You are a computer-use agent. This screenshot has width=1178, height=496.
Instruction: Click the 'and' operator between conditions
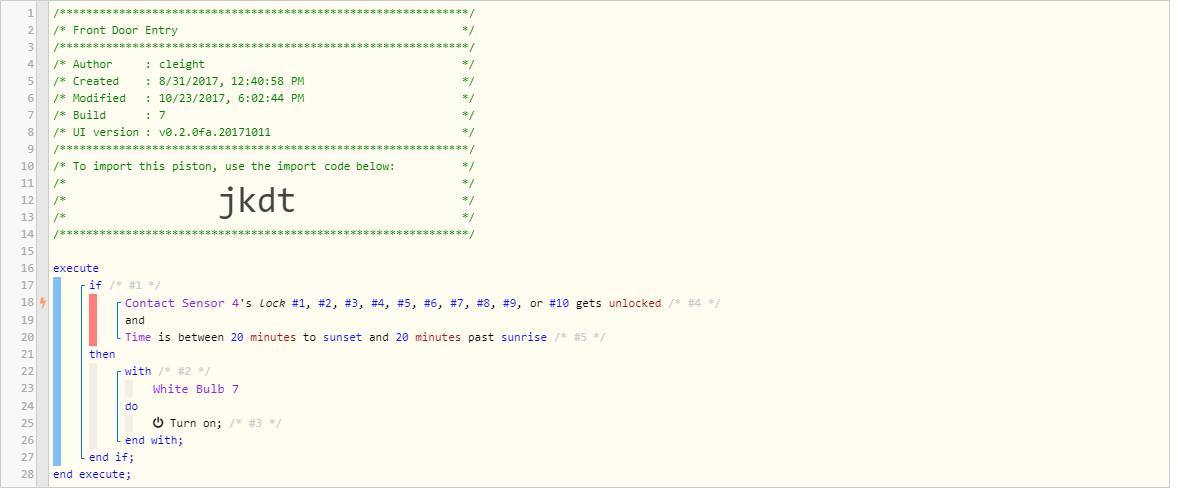(x=135, y=320)
